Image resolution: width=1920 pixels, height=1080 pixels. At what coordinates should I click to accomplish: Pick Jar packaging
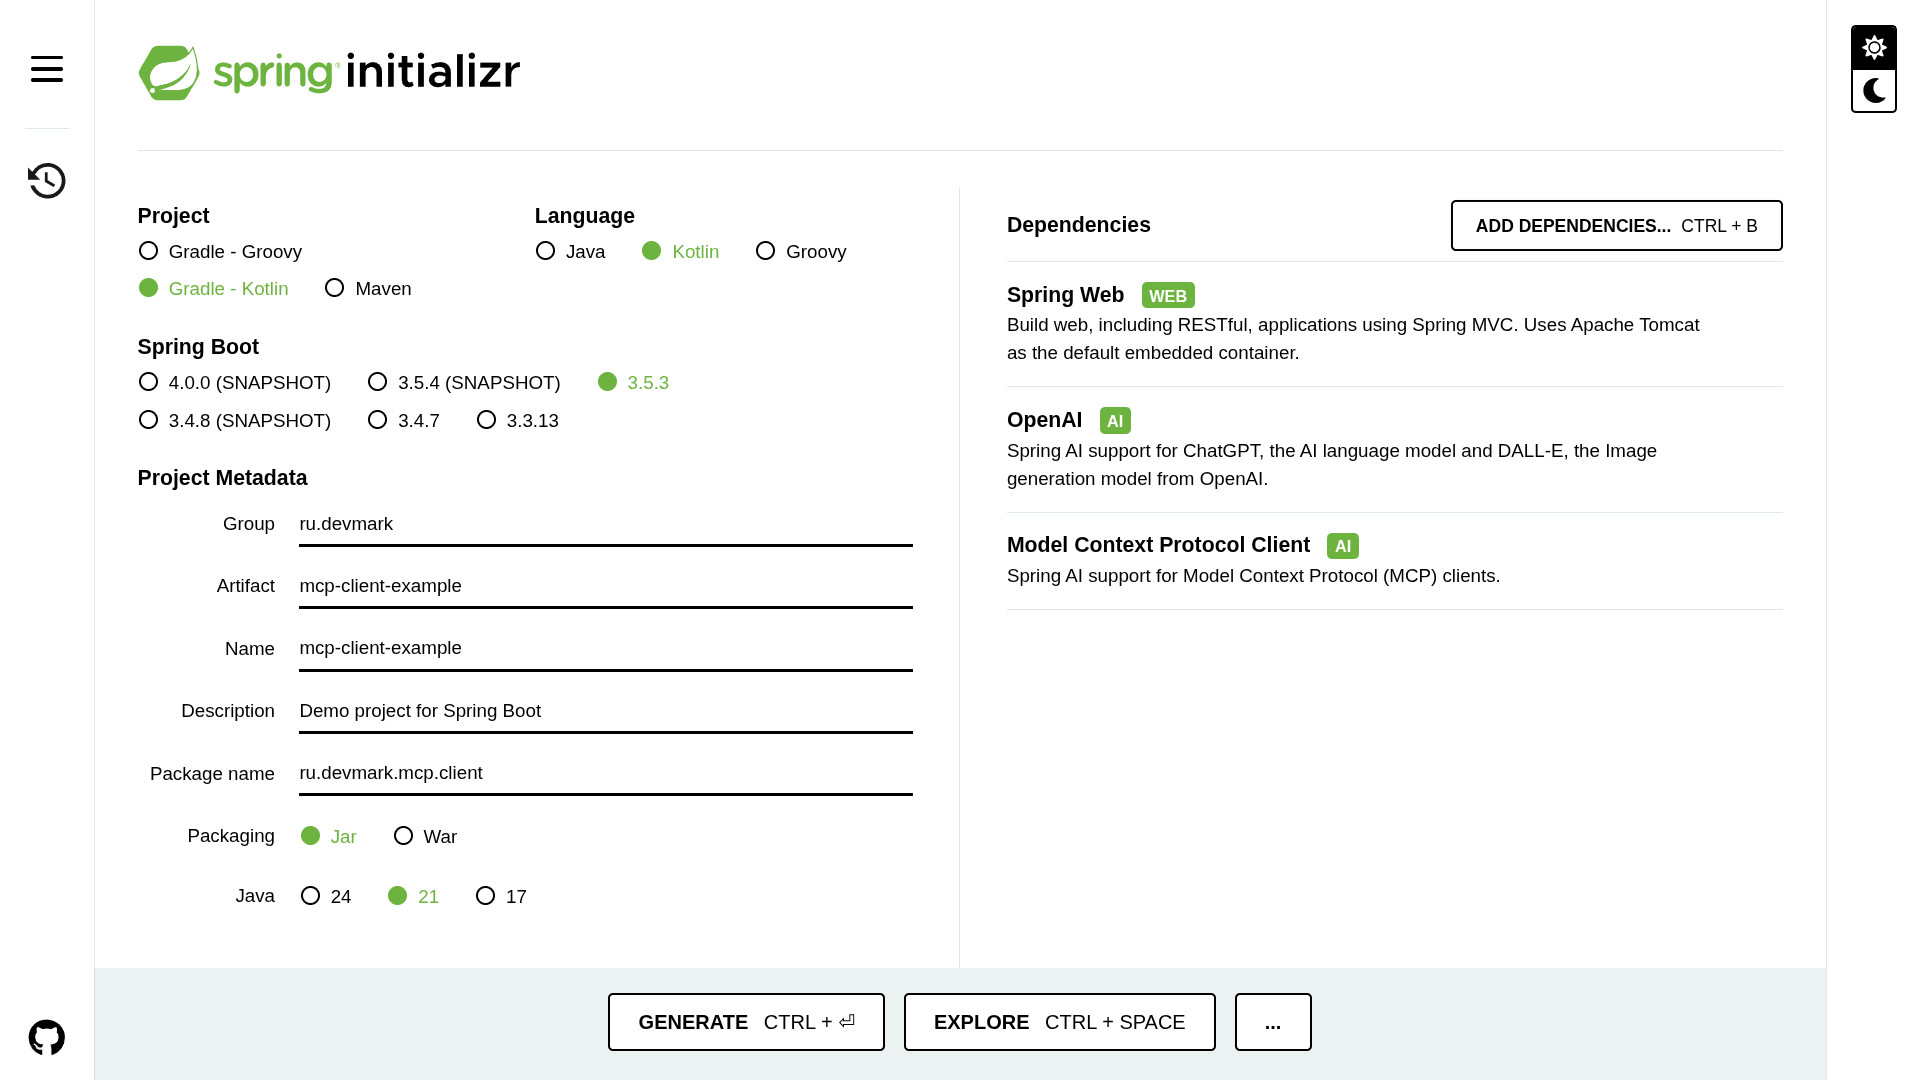[328, 837]
